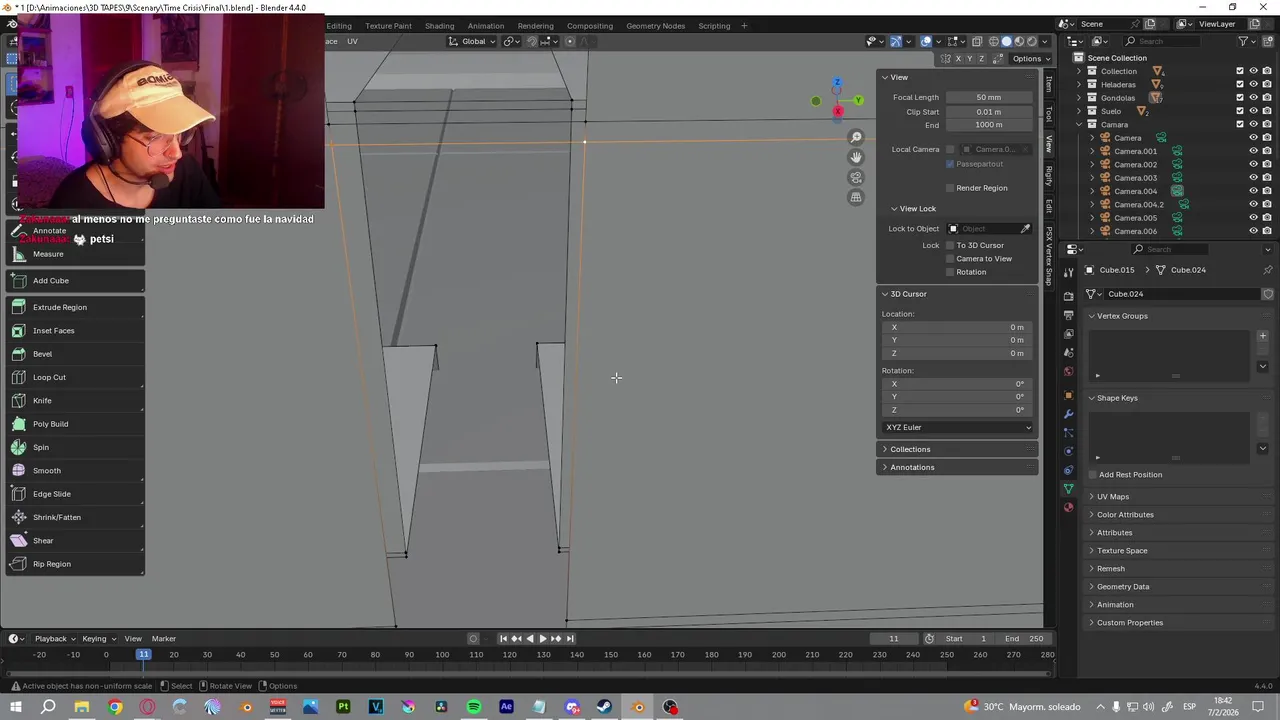Open Windows Start menu
1280x720 pixels.
(x=16, y=707)
